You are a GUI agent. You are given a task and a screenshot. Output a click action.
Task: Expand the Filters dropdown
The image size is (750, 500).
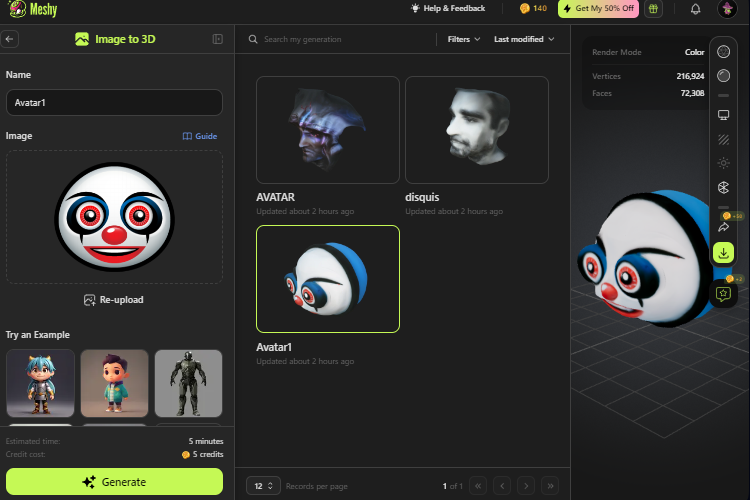click(x=463, y=39)
